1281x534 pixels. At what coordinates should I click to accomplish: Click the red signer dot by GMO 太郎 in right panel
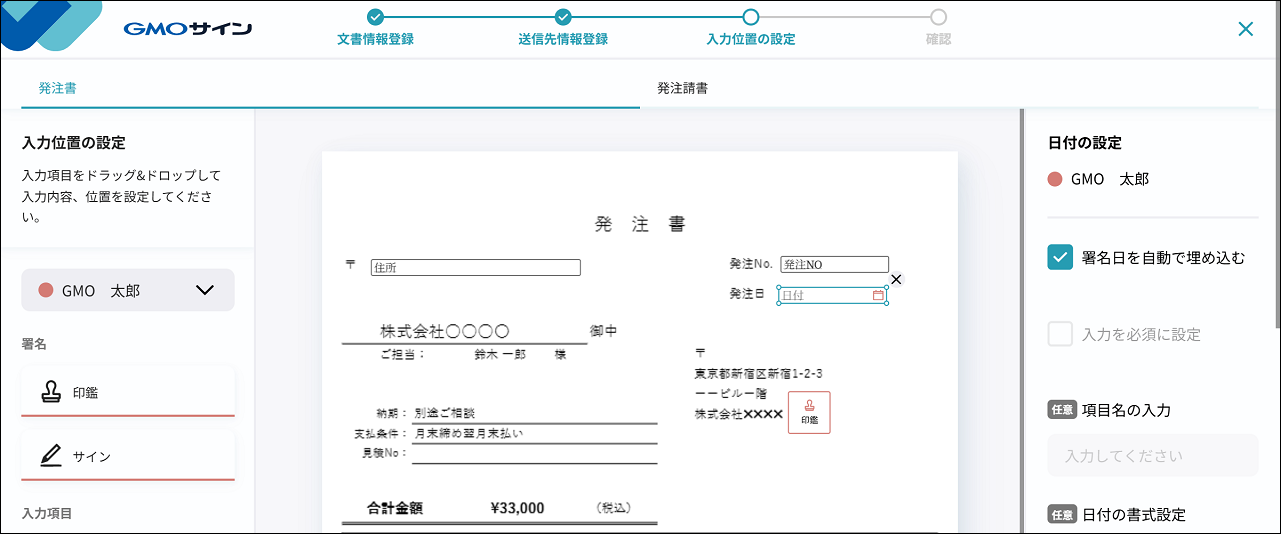tap(1054, 179)
